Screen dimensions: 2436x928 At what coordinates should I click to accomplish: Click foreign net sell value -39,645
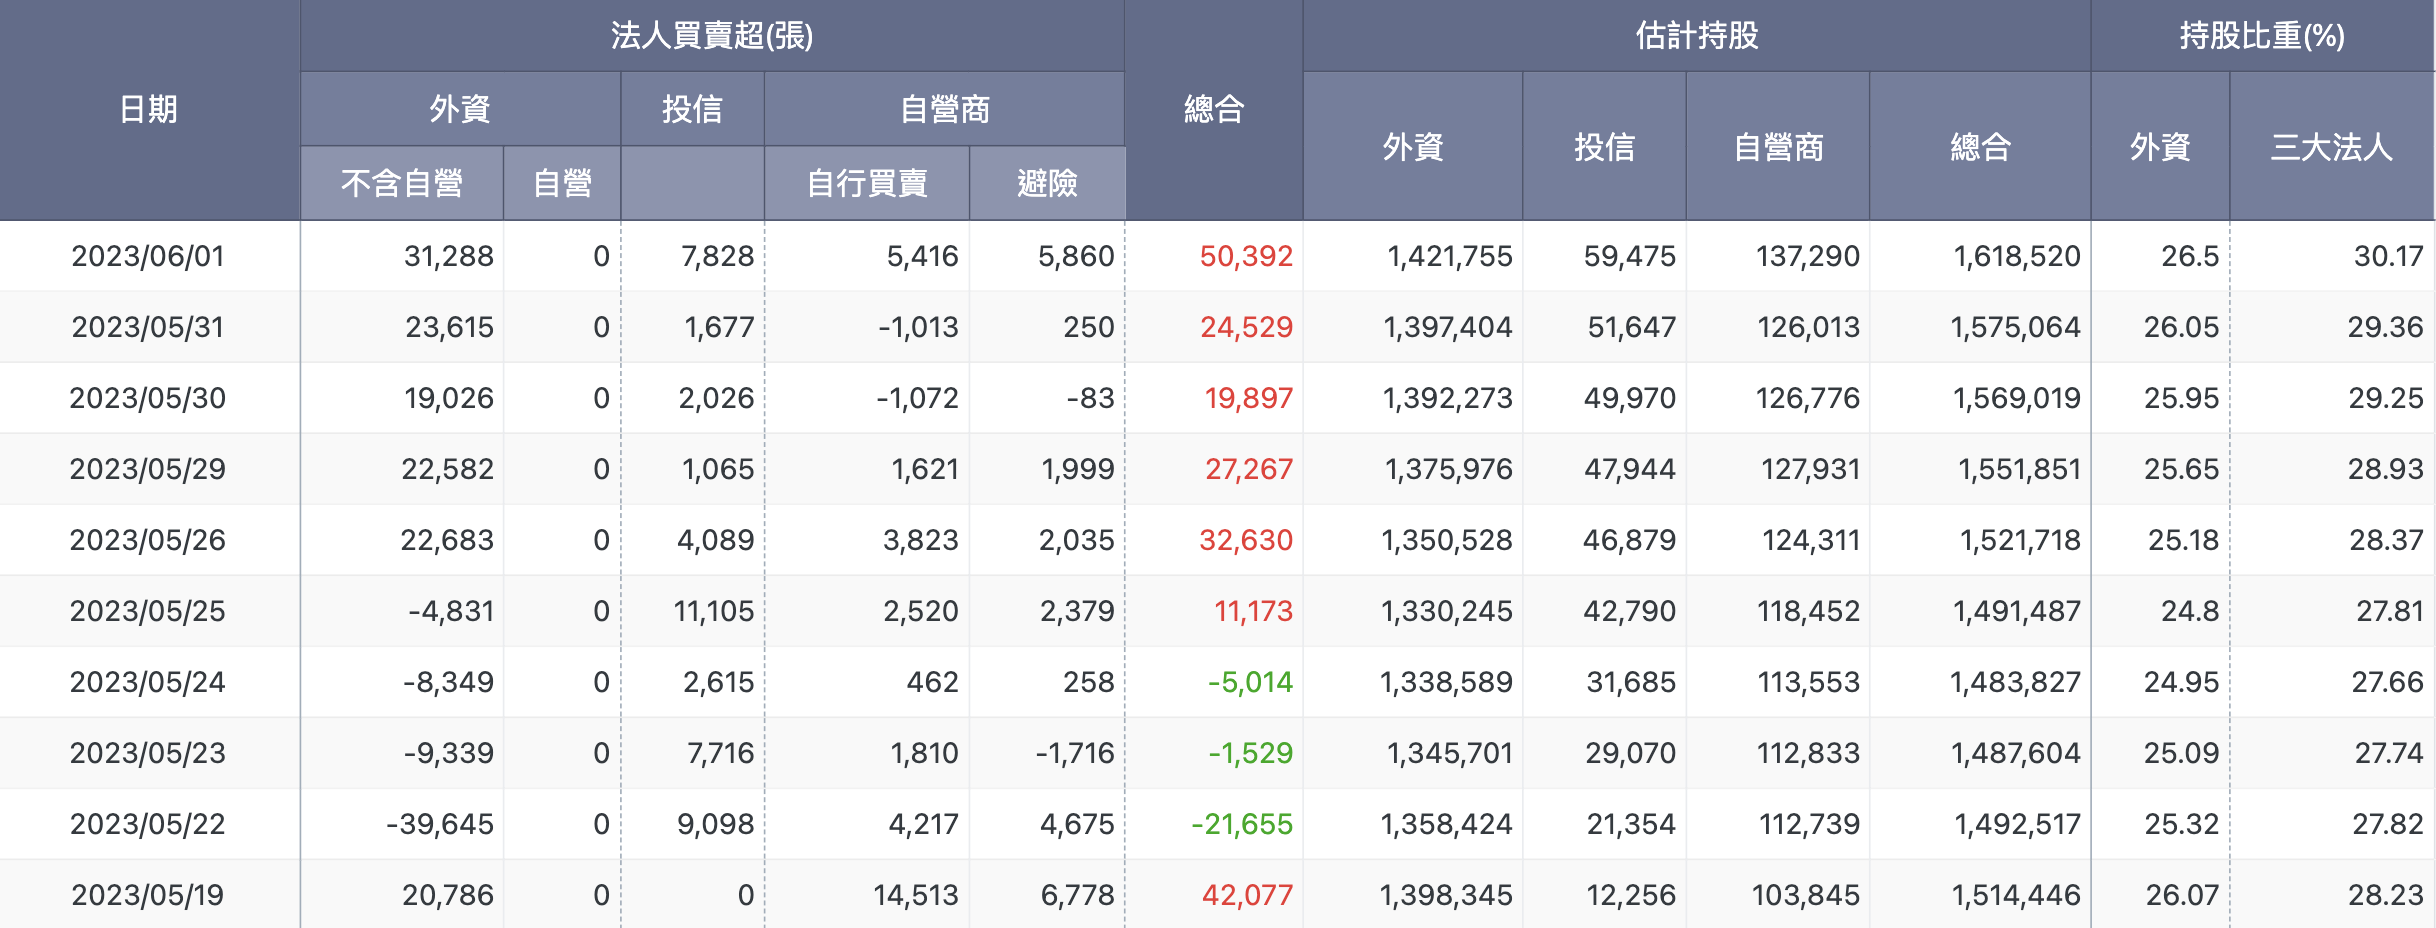440,824
